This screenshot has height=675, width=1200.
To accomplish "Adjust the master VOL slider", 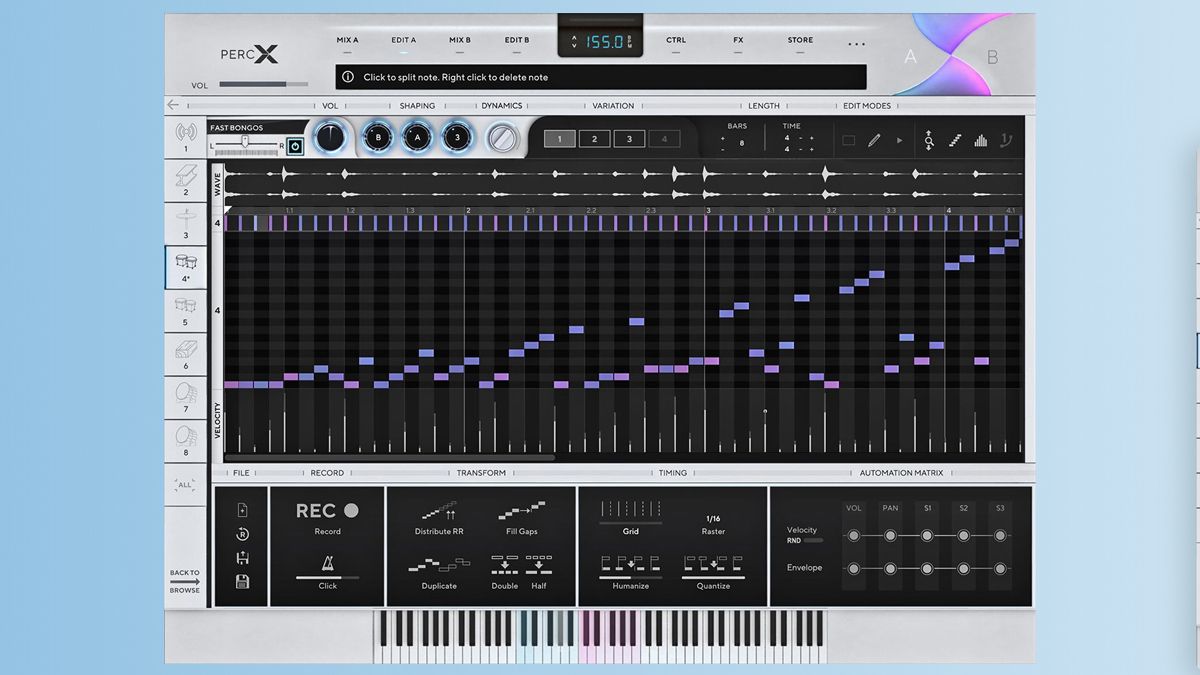I will tap(264, 85).
